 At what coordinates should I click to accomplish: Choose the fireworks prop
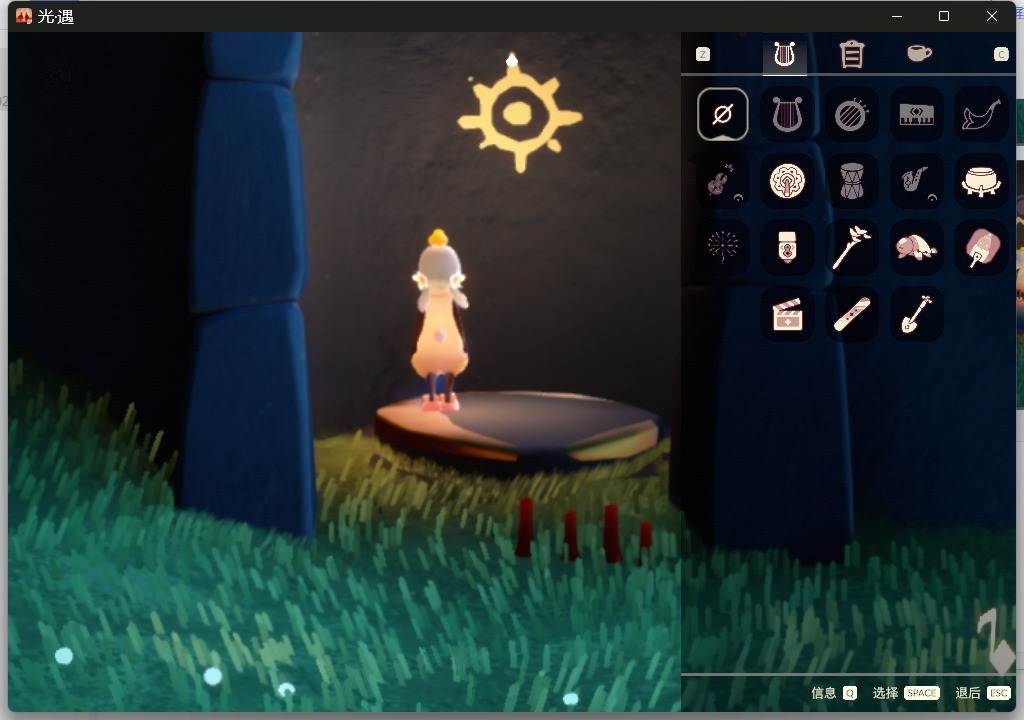pos(722,248)
